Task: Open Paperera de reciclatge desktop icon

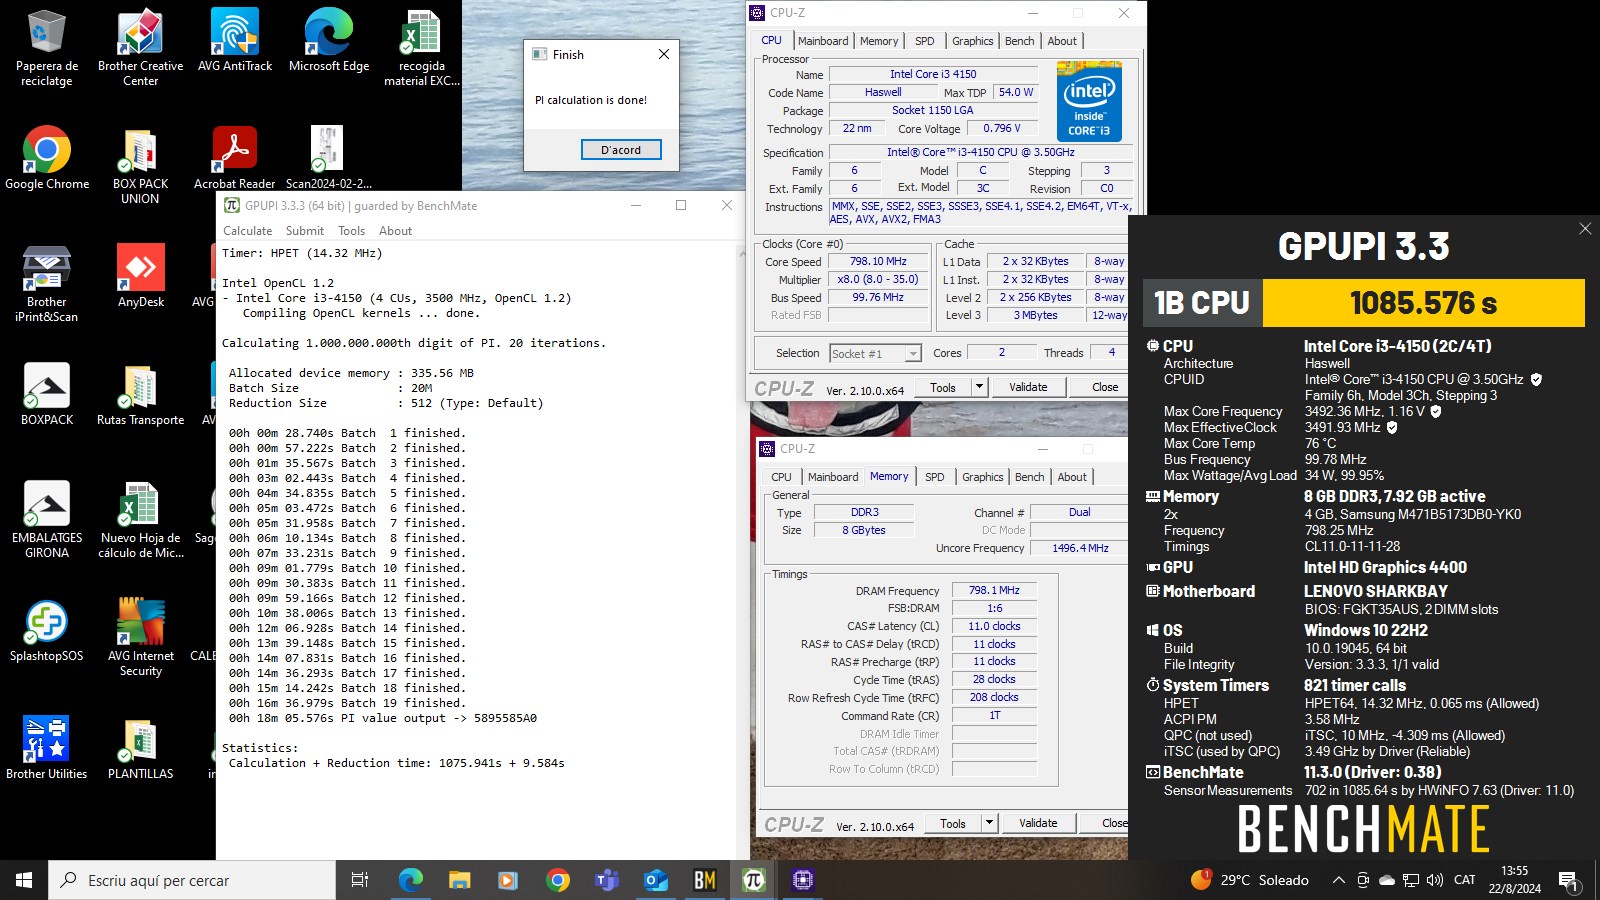Action: click(x=46, y=47)
